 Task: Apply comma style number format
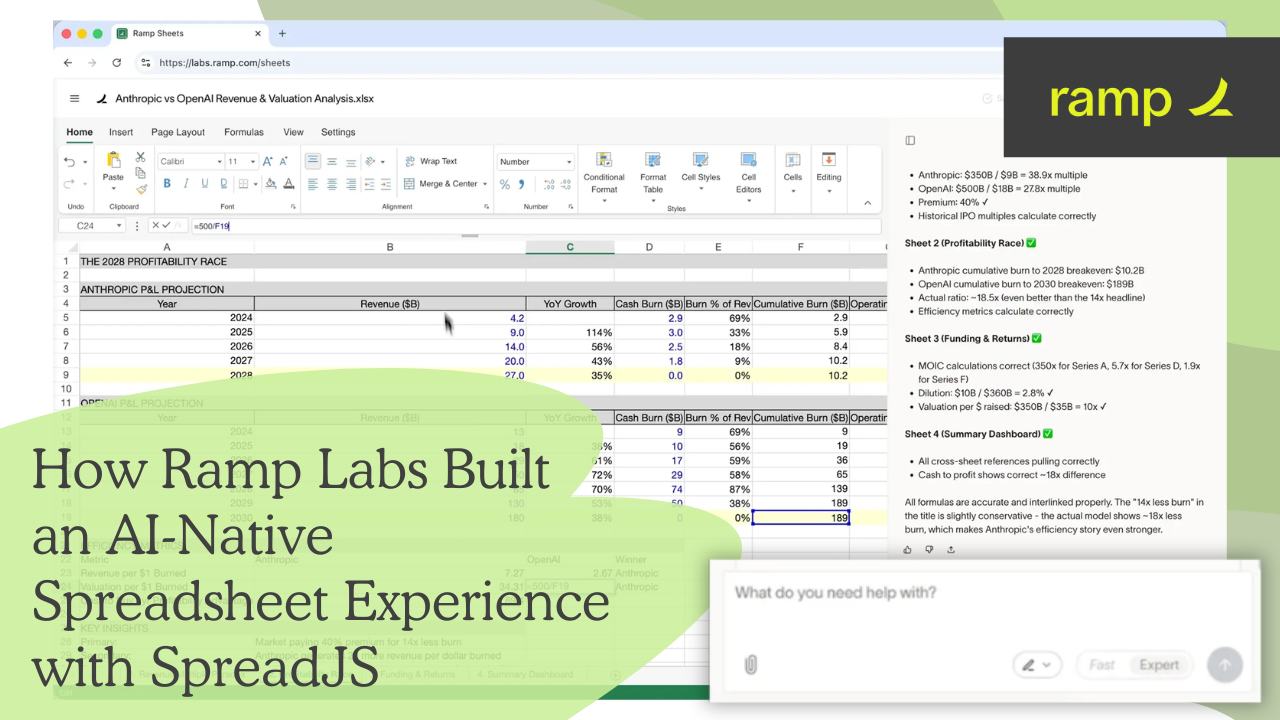click(522, 184)
